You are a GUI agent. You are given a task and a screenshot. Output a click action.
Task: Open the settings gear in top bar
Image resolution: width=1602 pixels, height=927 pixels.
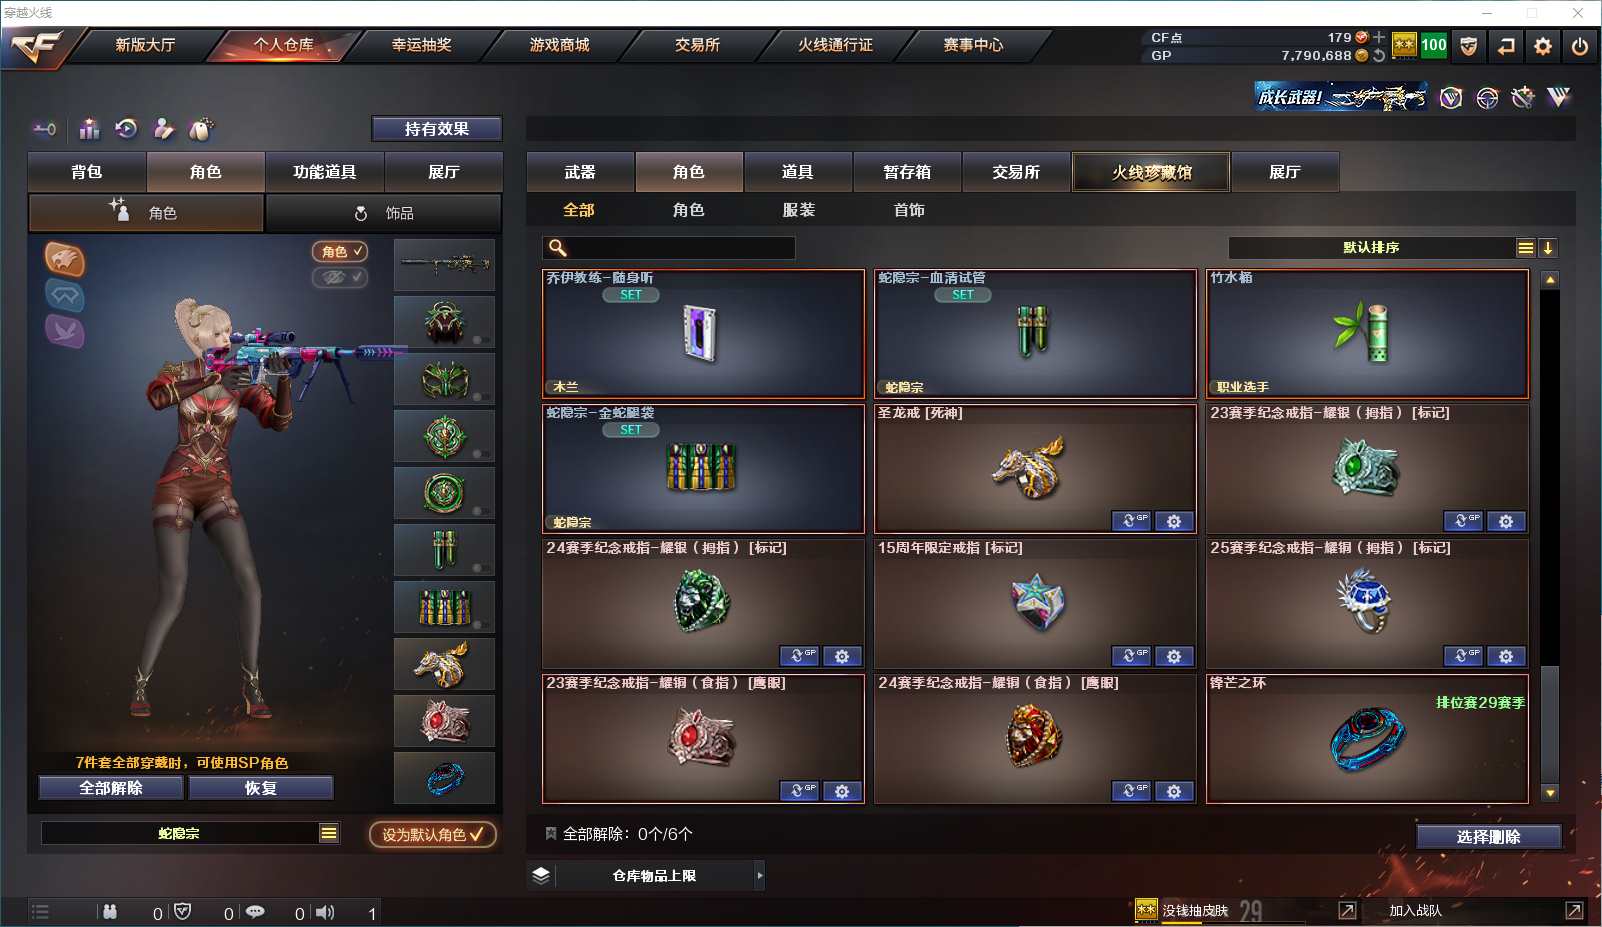pyautogui.click(x=1543, y=46)
